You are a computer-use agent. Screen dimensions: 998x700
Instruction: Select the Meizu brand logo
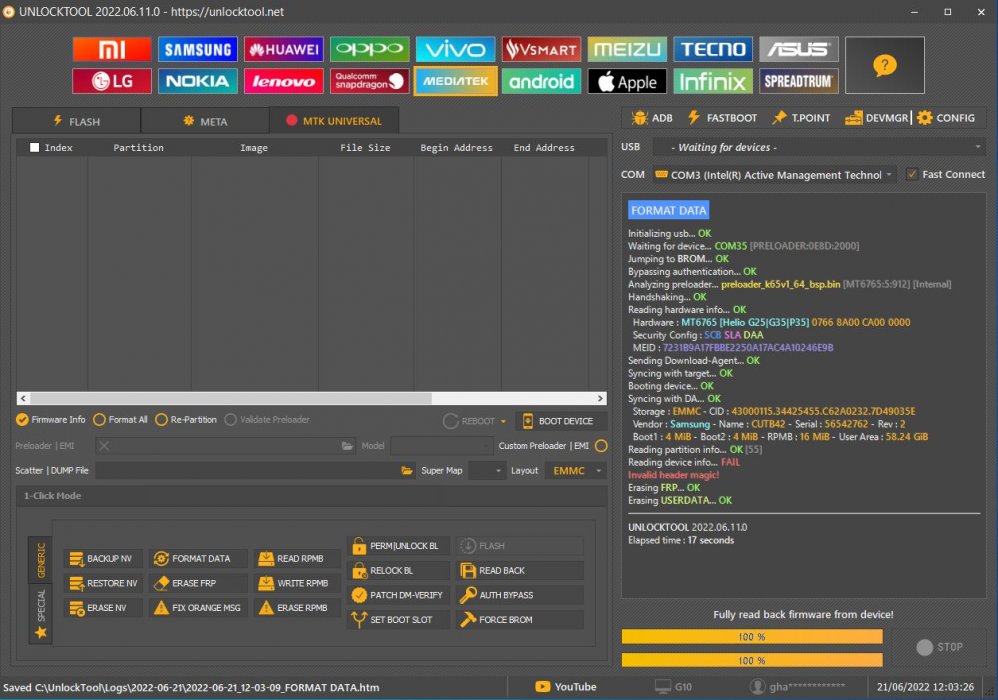click(627, 49)
